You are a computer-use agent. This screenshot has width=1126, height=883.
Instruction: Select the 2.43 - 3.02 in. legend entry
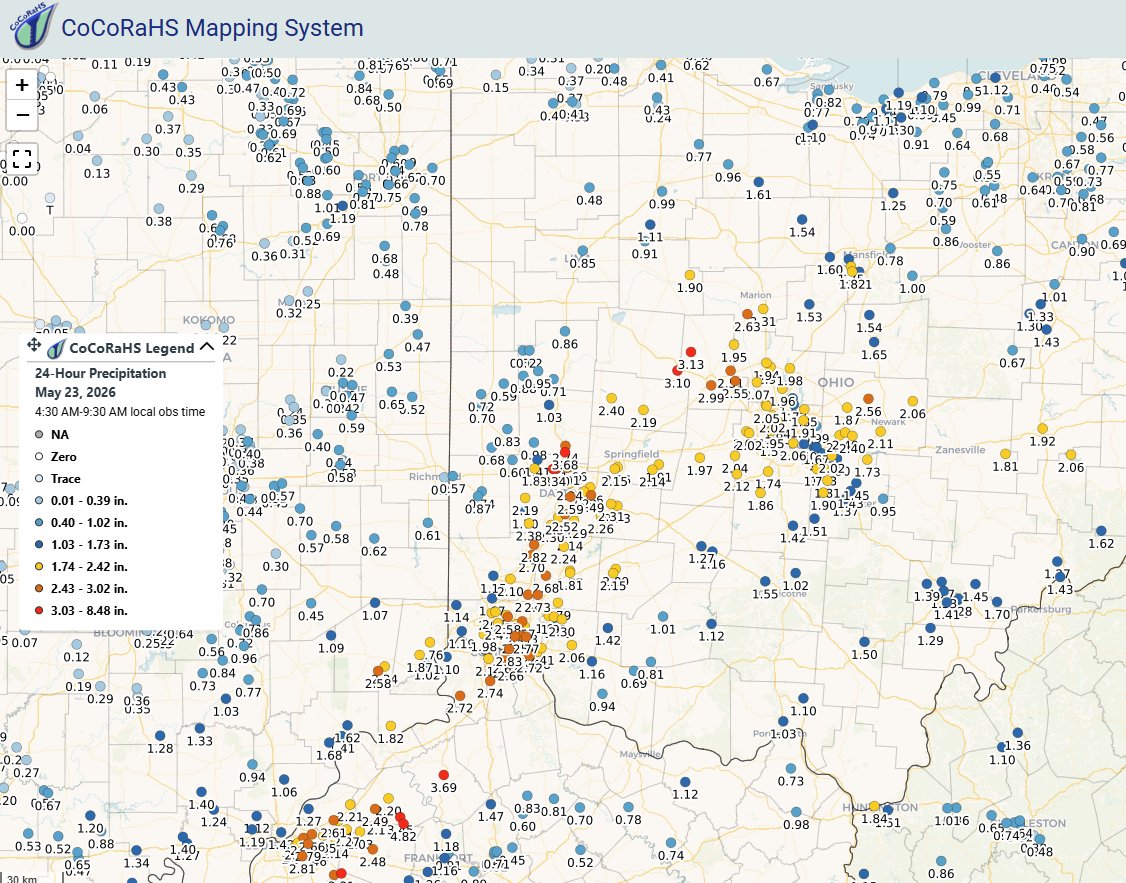click(x=81, y=589)
